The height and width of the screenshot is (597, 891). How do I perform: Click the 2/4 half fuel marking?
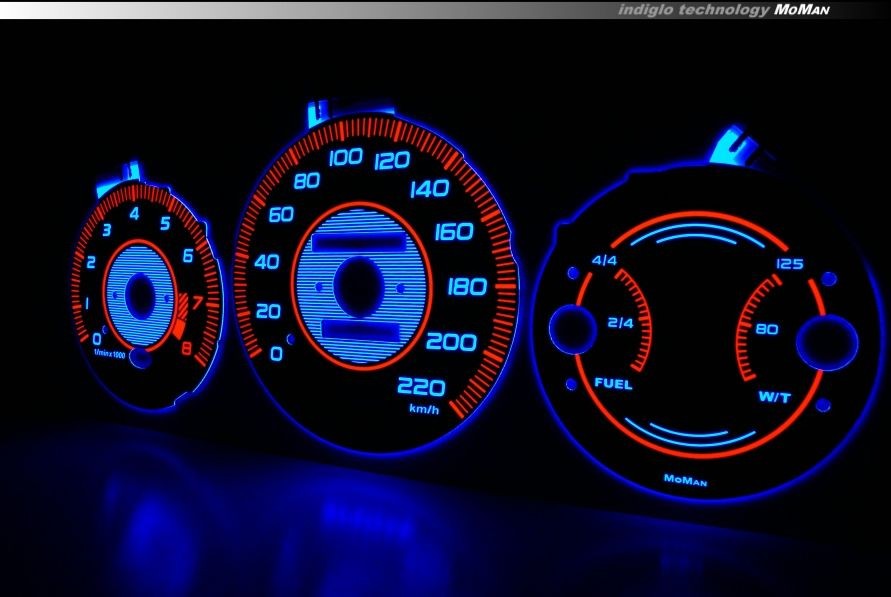620,322
